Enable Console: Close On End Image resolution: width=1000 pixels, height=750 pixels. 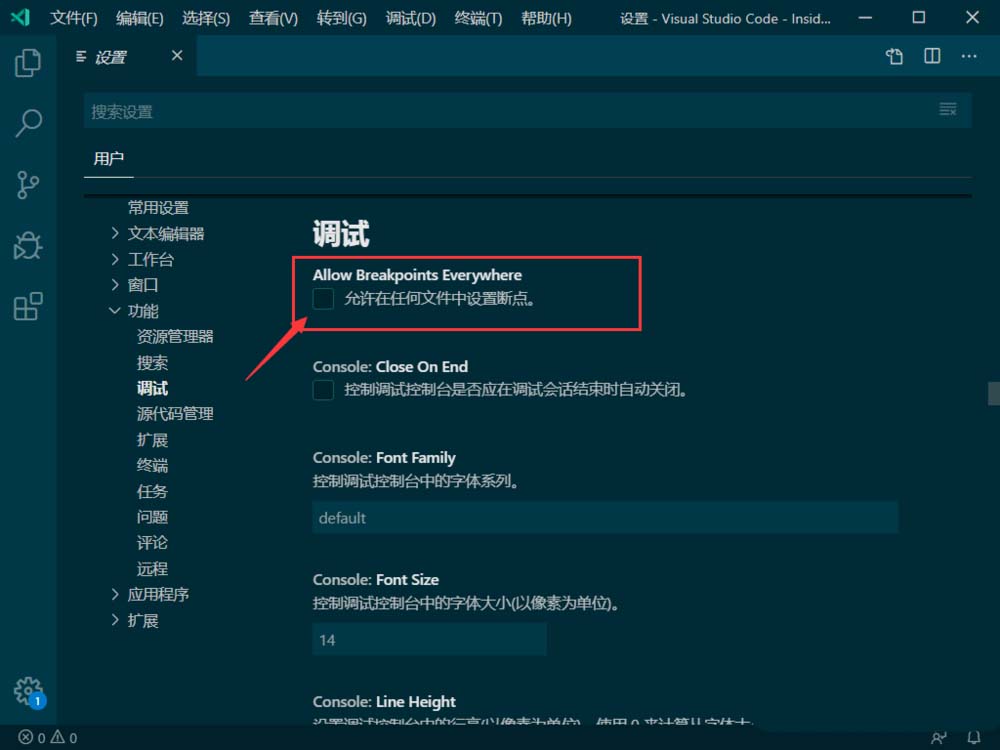coord(322,390)
